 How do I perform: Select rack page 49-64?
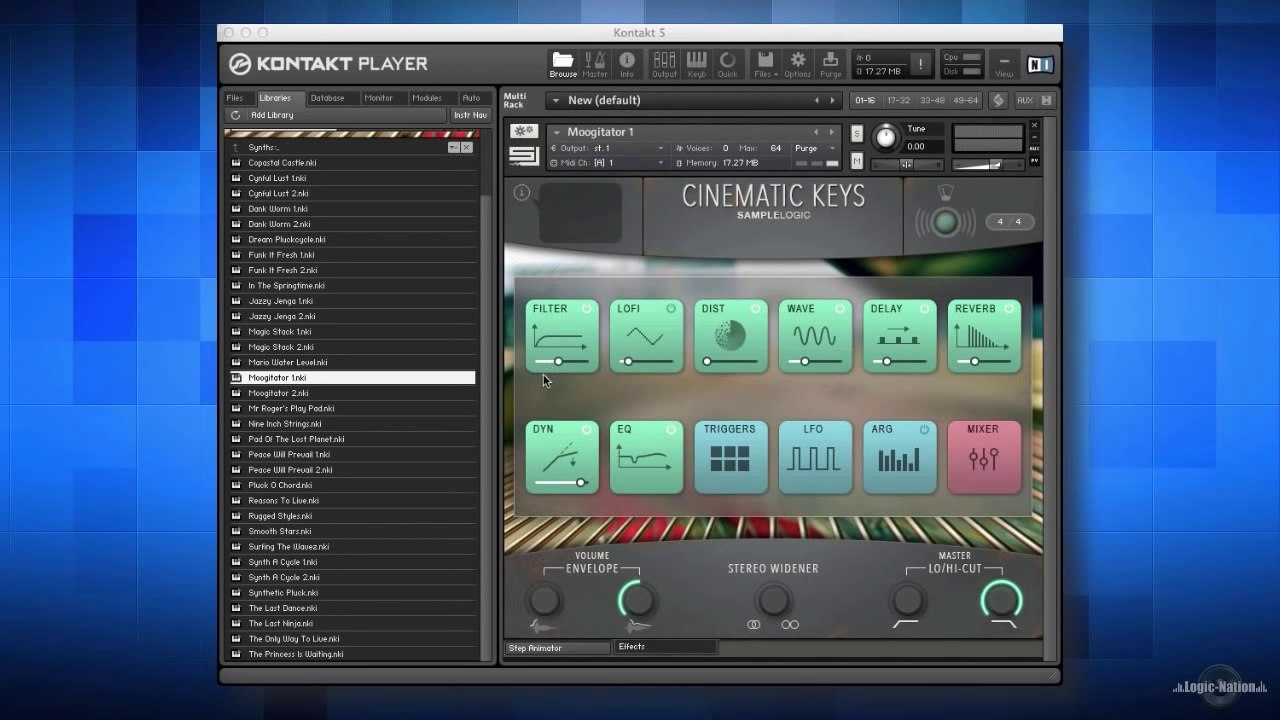coord(966,100)
